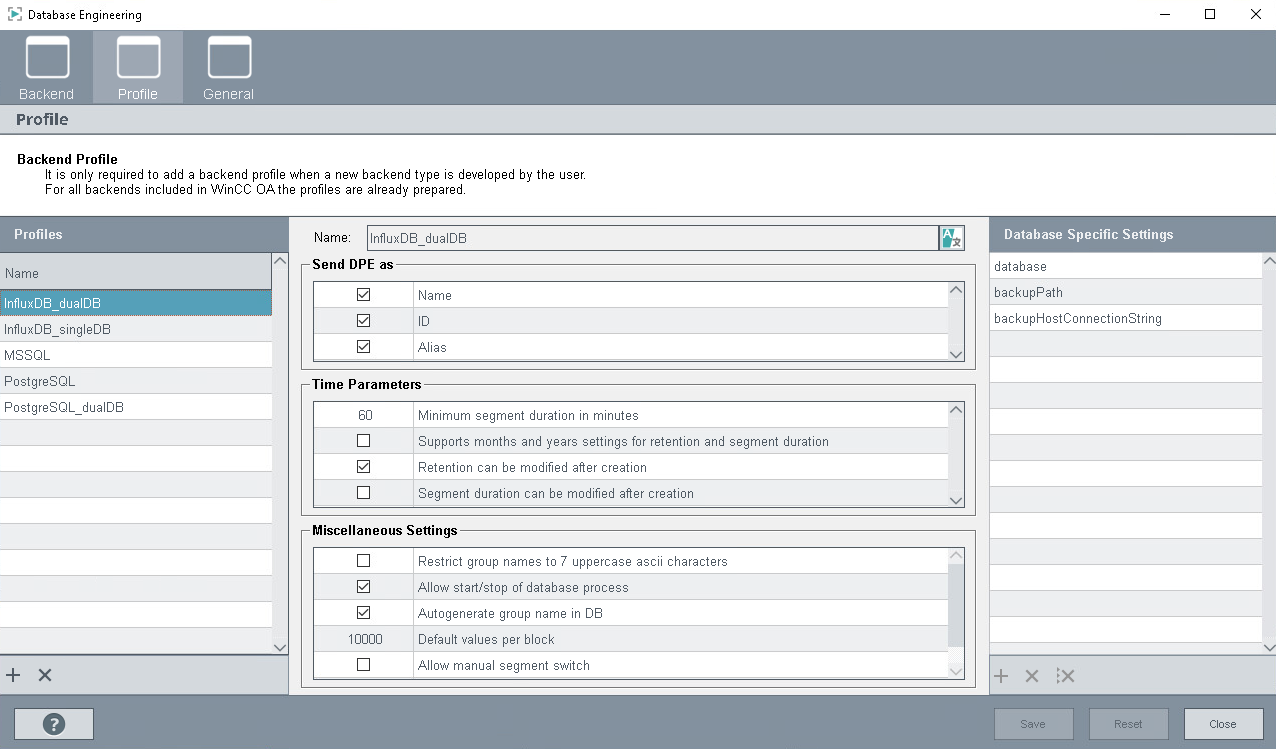Viewport: 1276px width, 749px height.
Task: Uncheck the Alias checkbox
Action: tap(363, 347)
